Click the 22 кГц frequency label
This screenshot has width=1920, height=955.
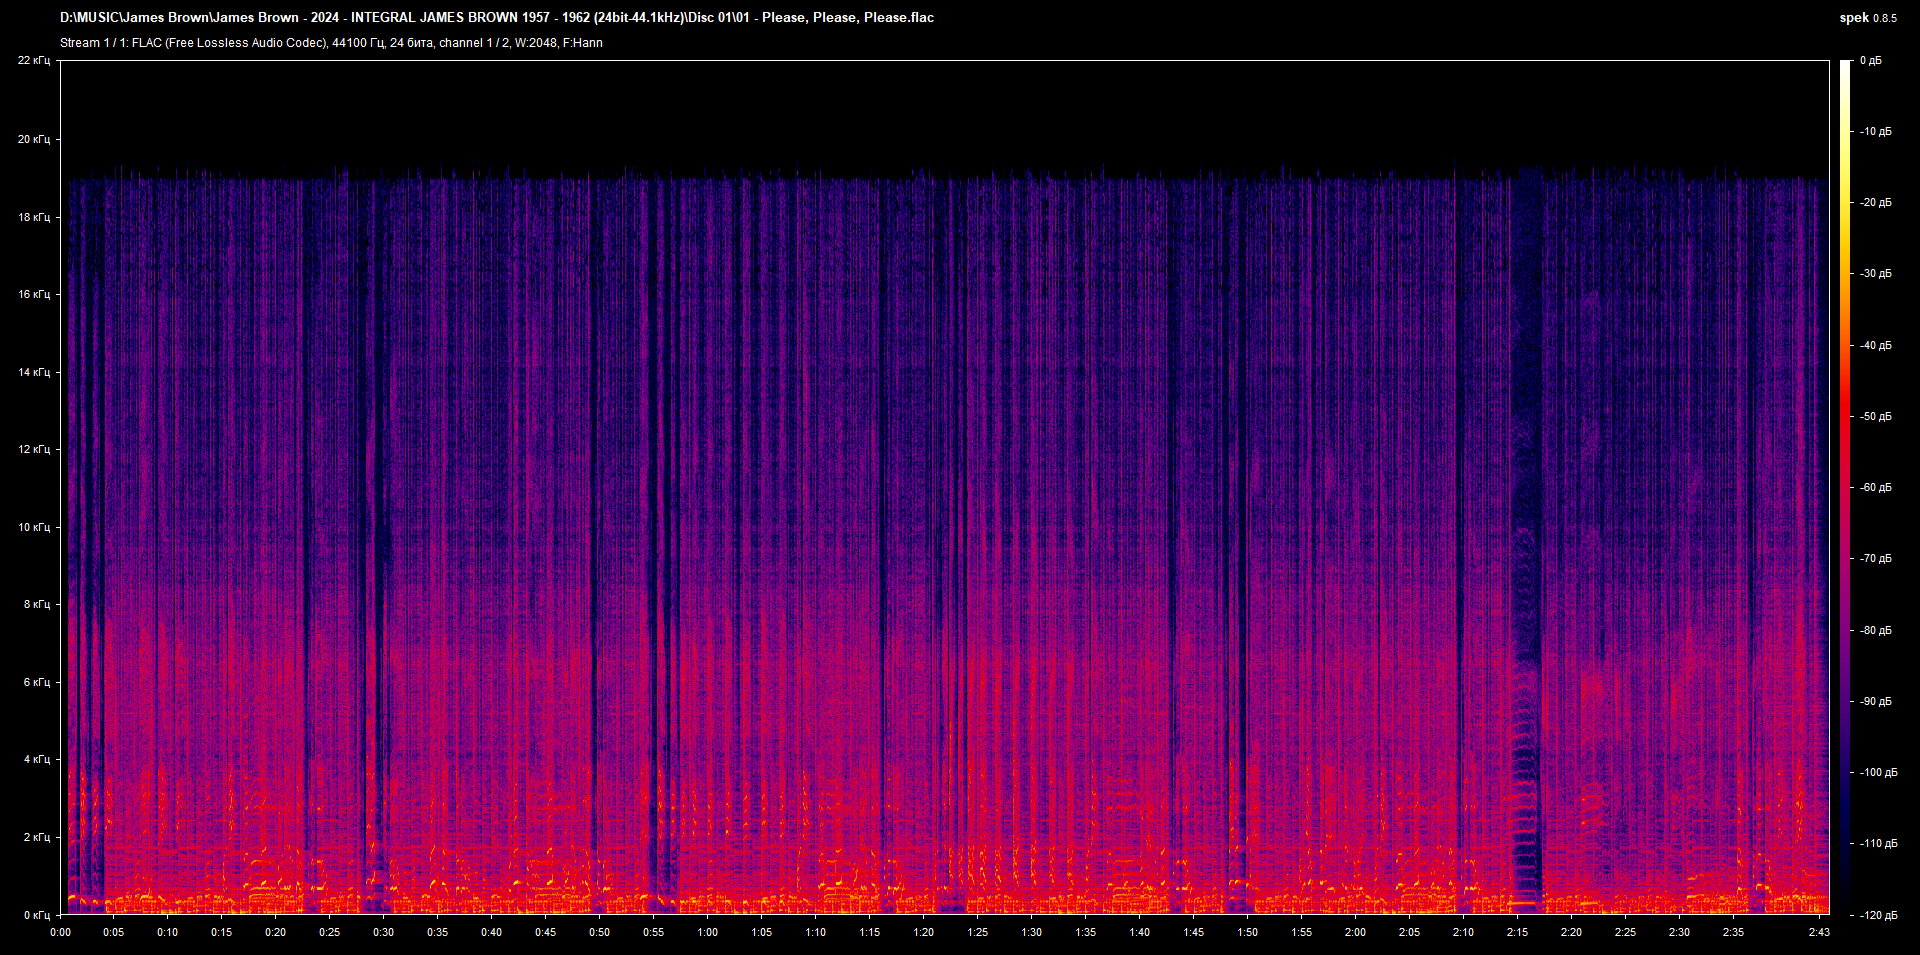[33, 61]
